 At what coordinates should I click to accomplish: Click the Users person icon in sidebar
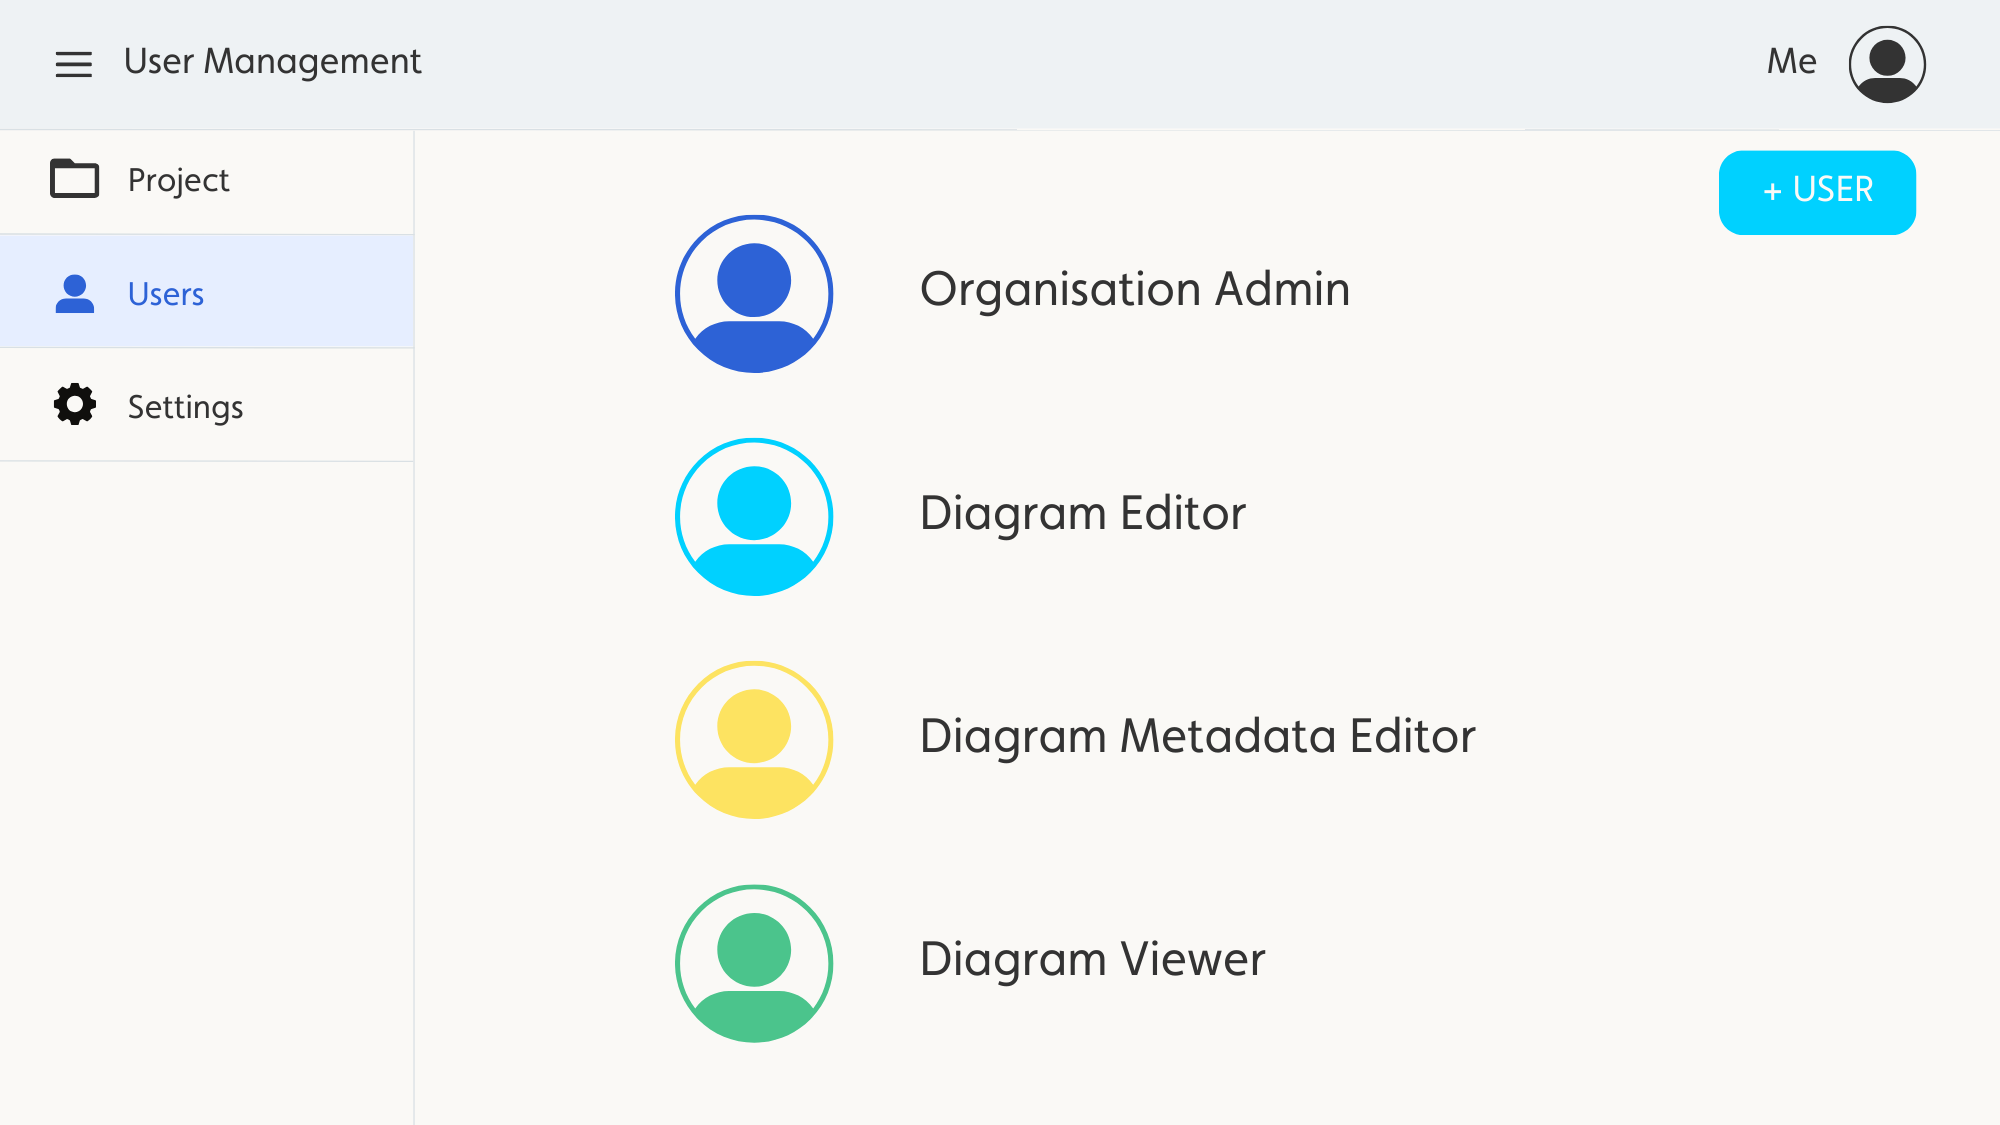click(x=75, y=294)
